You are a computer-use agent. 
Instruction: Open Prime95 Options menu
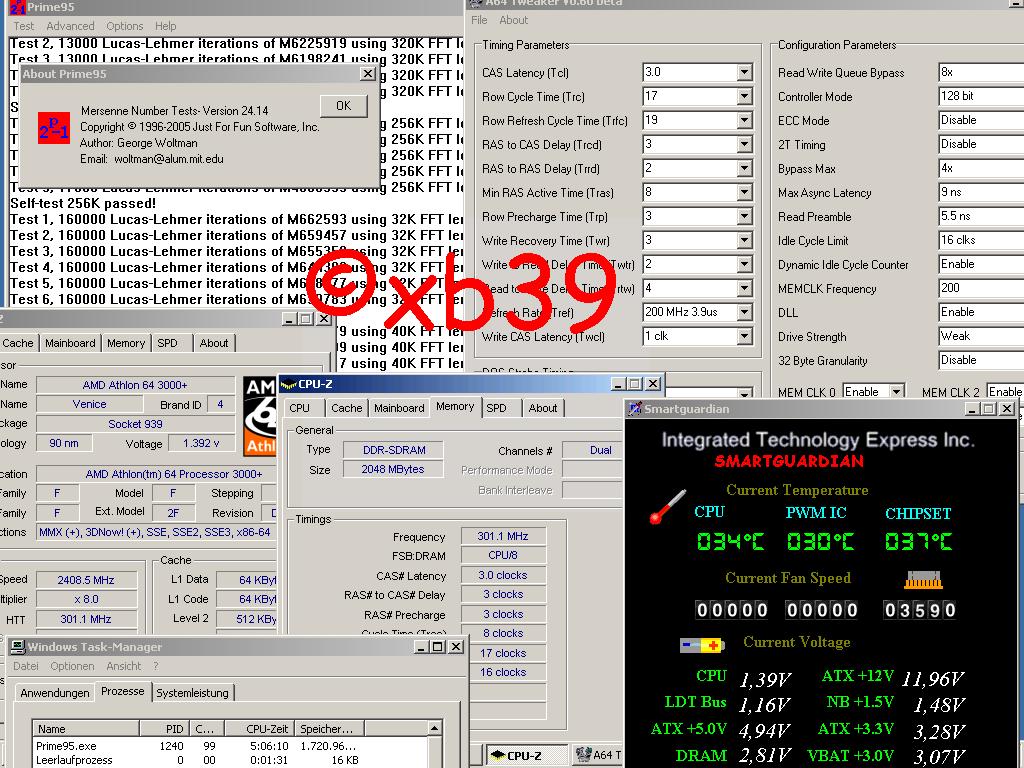pos(125,26)
